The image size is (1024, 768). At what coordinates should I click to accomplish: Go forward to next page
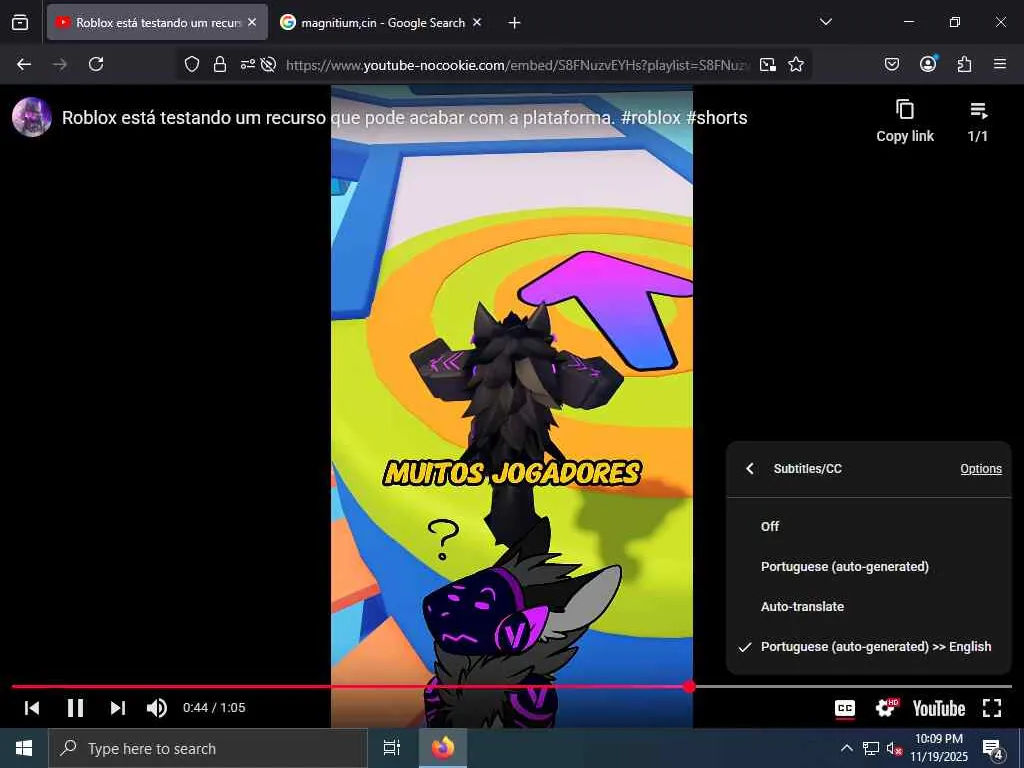[60, 64]
